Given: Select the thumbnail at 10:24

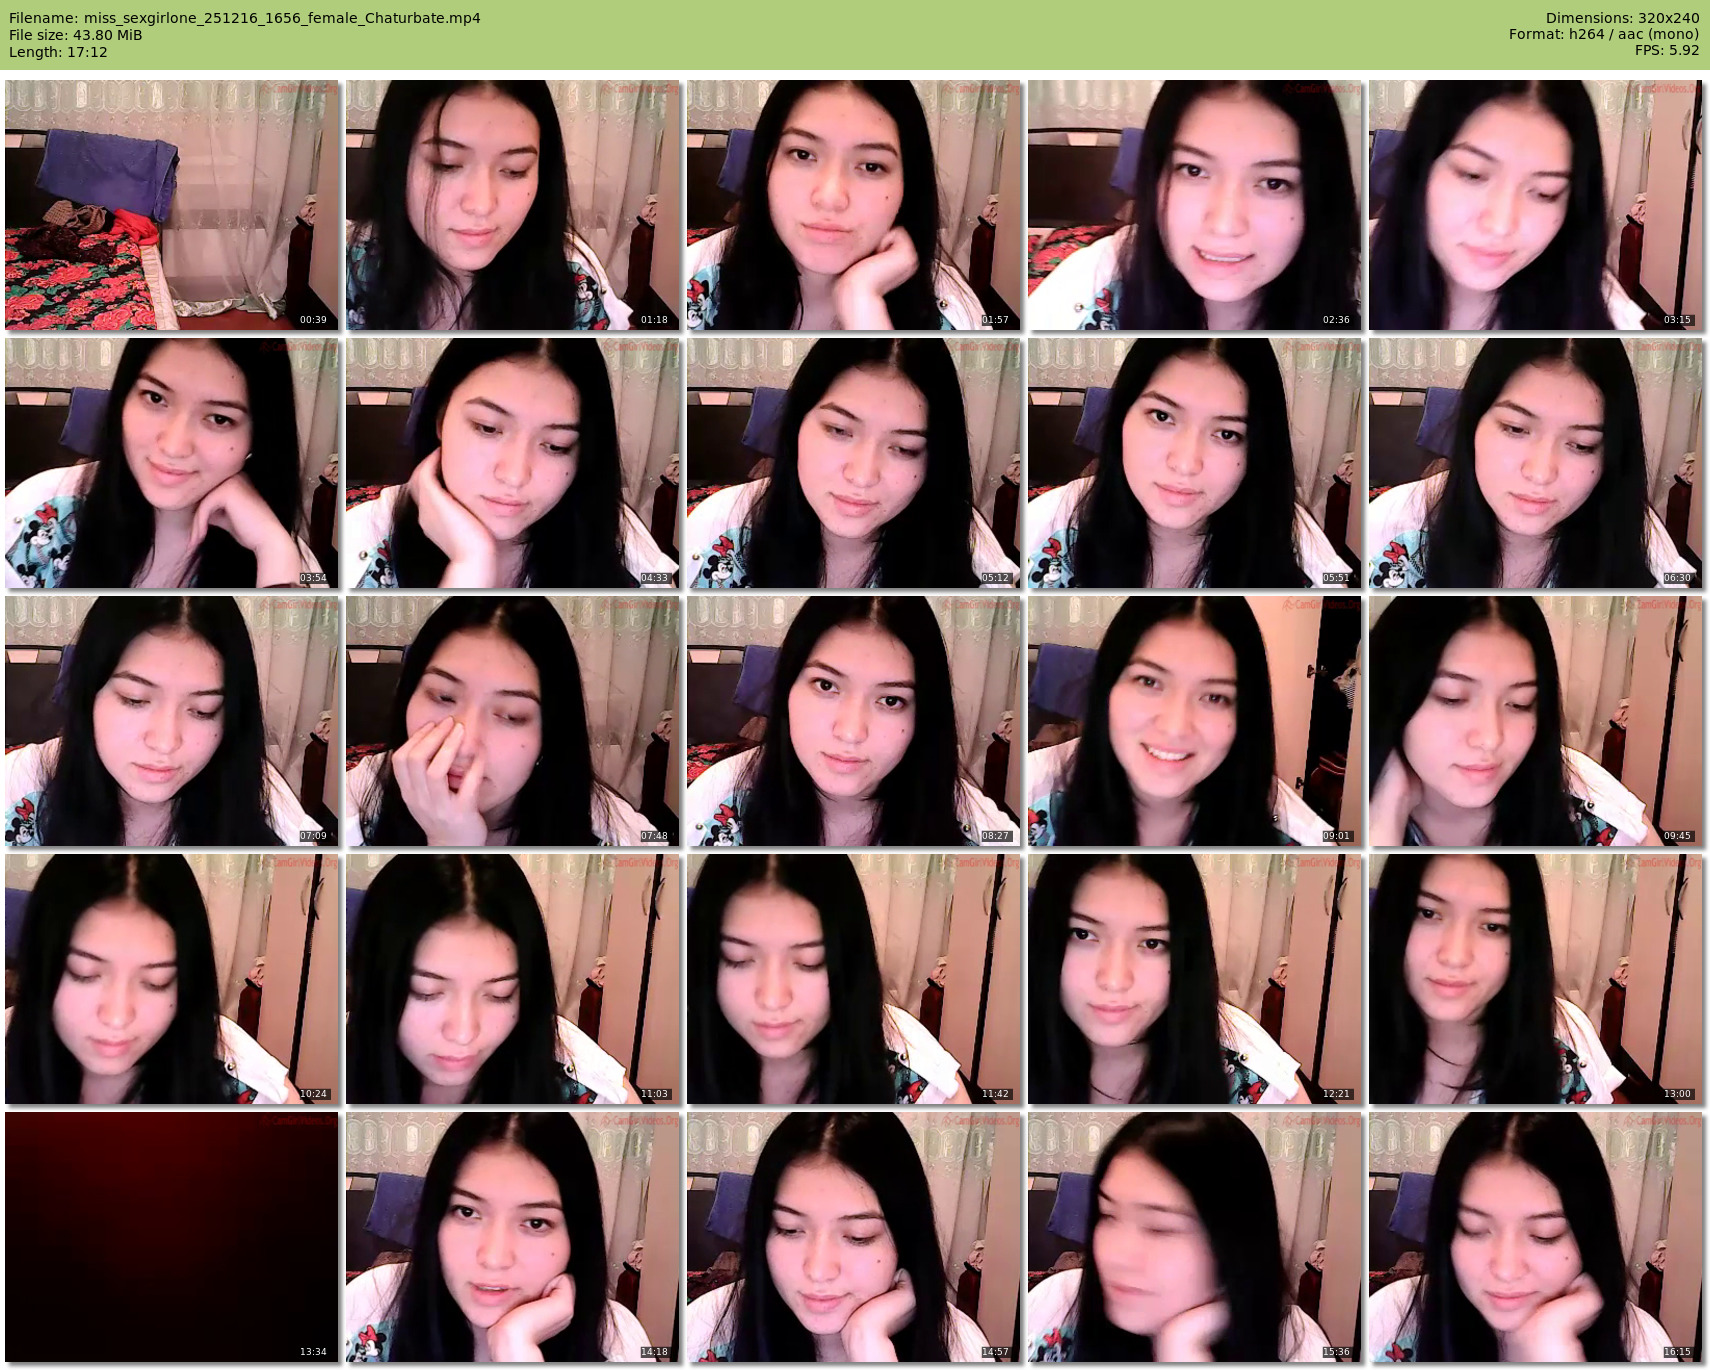Looking at the screenshot, I should click(171, 979).
